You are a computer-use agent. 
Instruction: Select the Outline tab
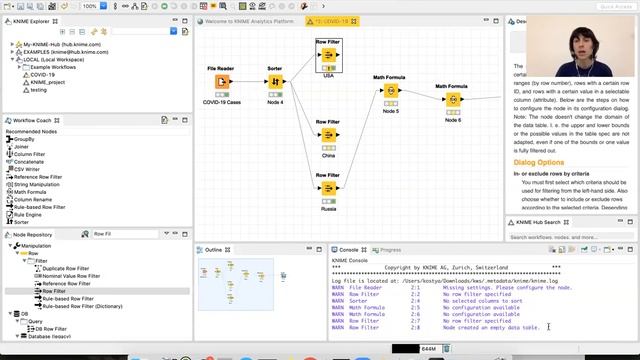point(213,250)
